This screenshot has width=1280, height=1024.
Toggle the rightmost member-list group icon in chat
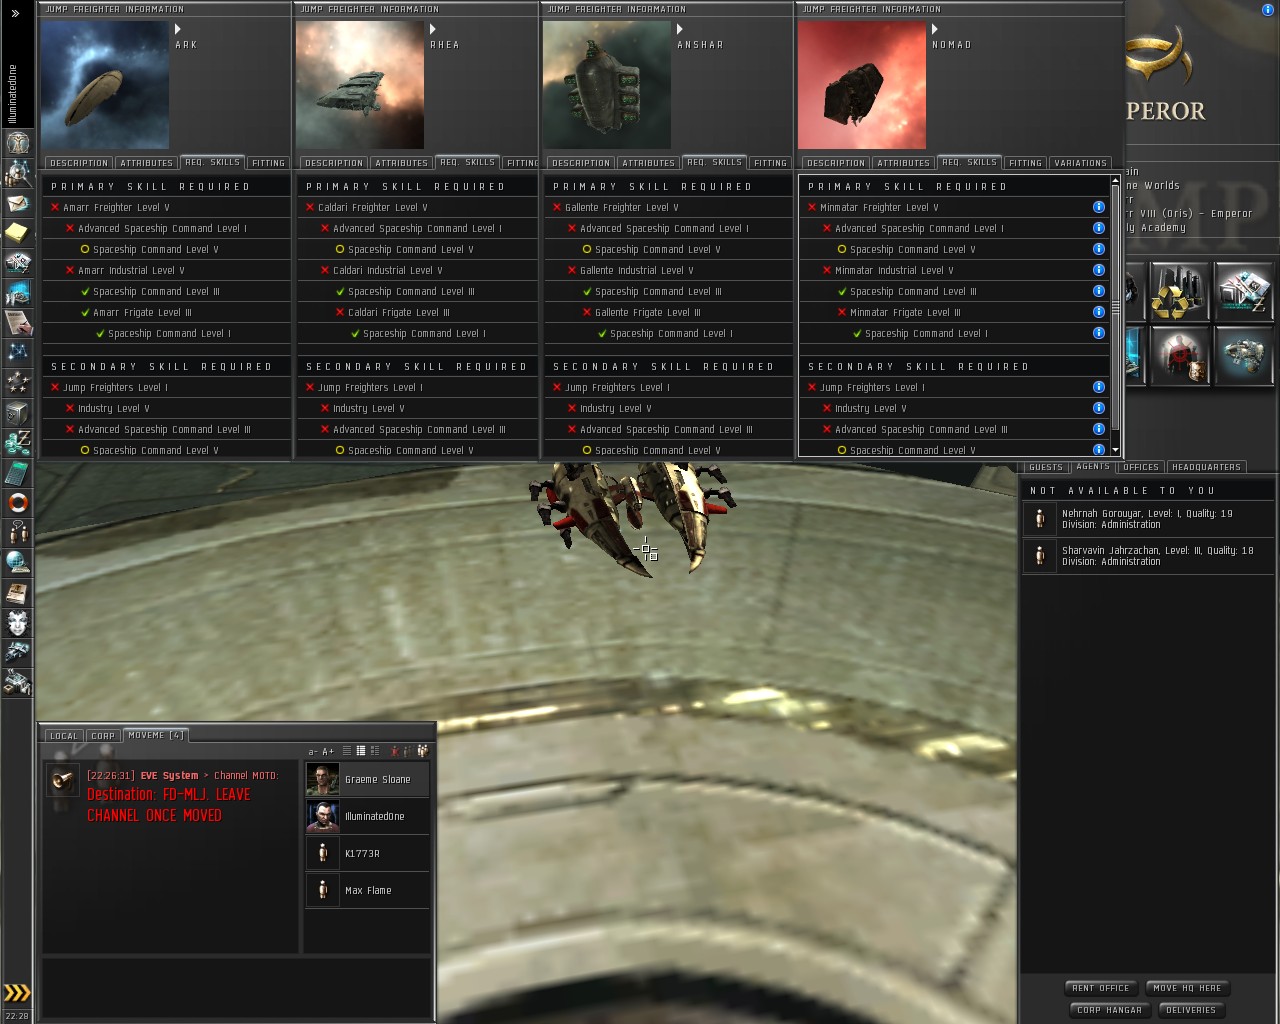pyautogui.click(x=422, y=751)
